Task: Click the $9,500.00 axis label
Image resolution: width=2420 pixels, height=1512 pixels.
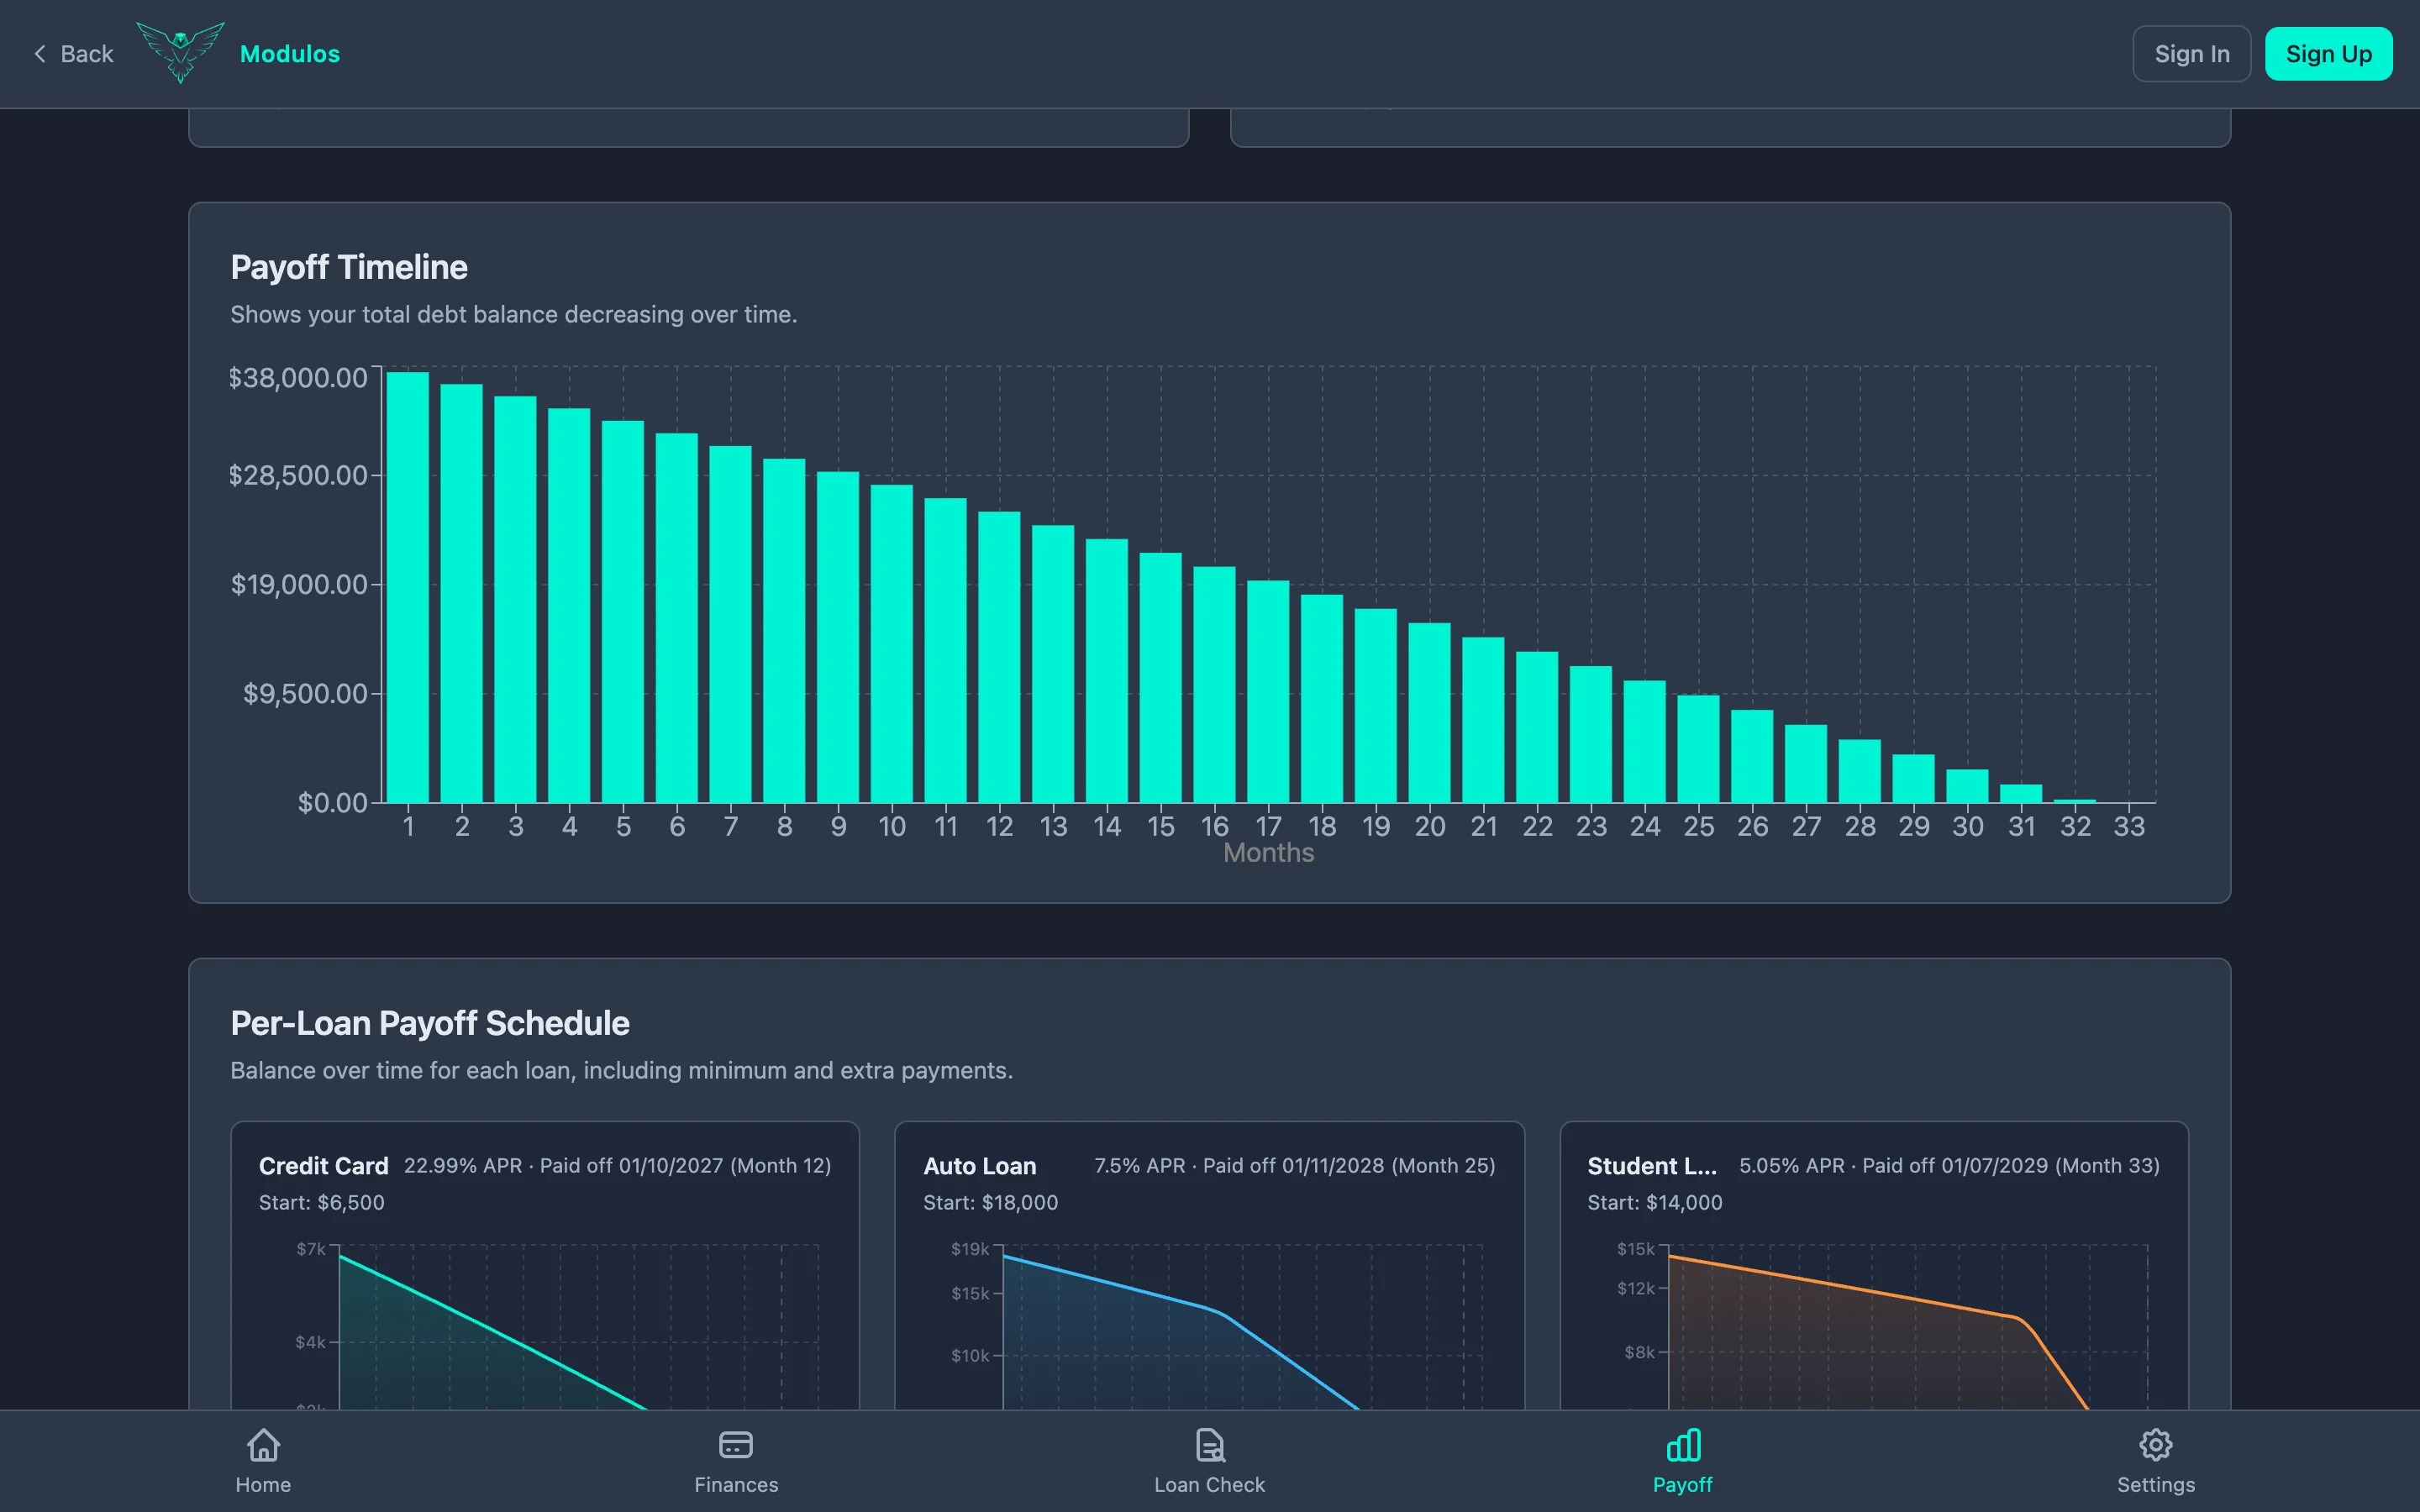Action: [x=305, y=693]
